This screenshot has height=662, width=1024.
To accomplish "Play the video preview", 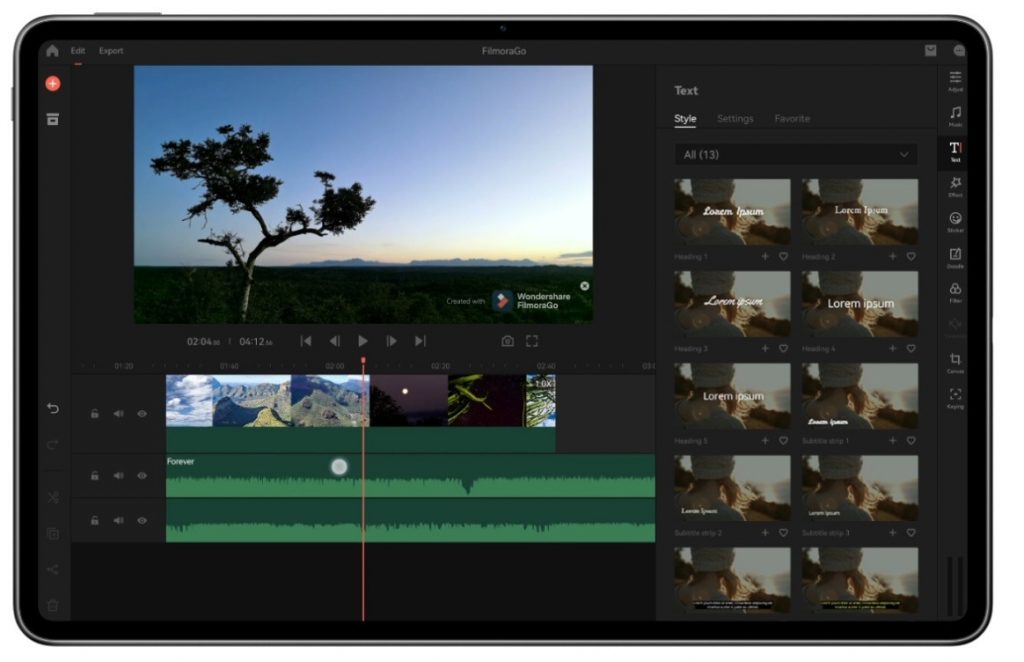I will 362,341.
